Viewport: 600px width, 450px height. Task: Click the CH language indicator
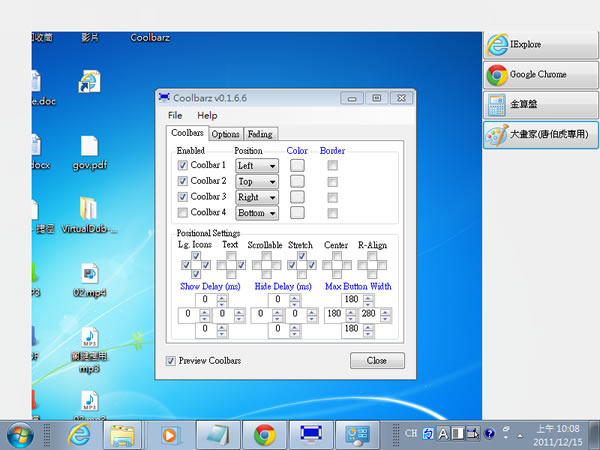coord(411,433)
